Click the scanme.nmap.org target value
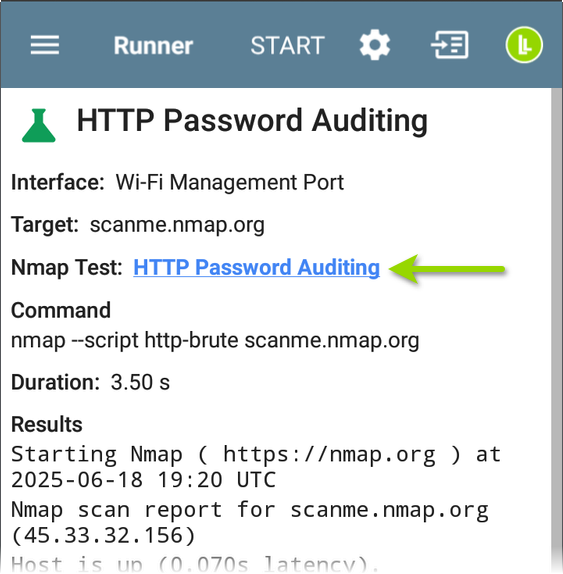Viewport: 563px width, 574px height. (177, 224)
